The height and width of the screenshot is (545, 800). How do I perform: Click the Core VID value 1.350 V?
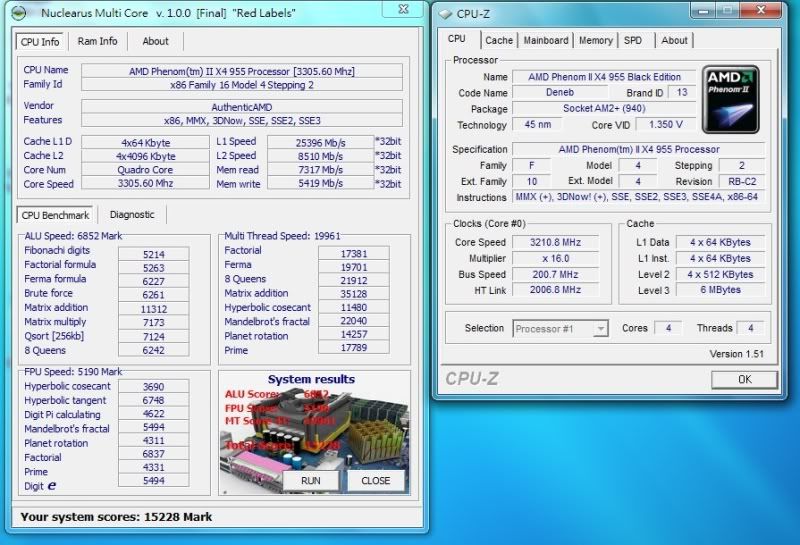pyautogui.click(x=665, y=125)
